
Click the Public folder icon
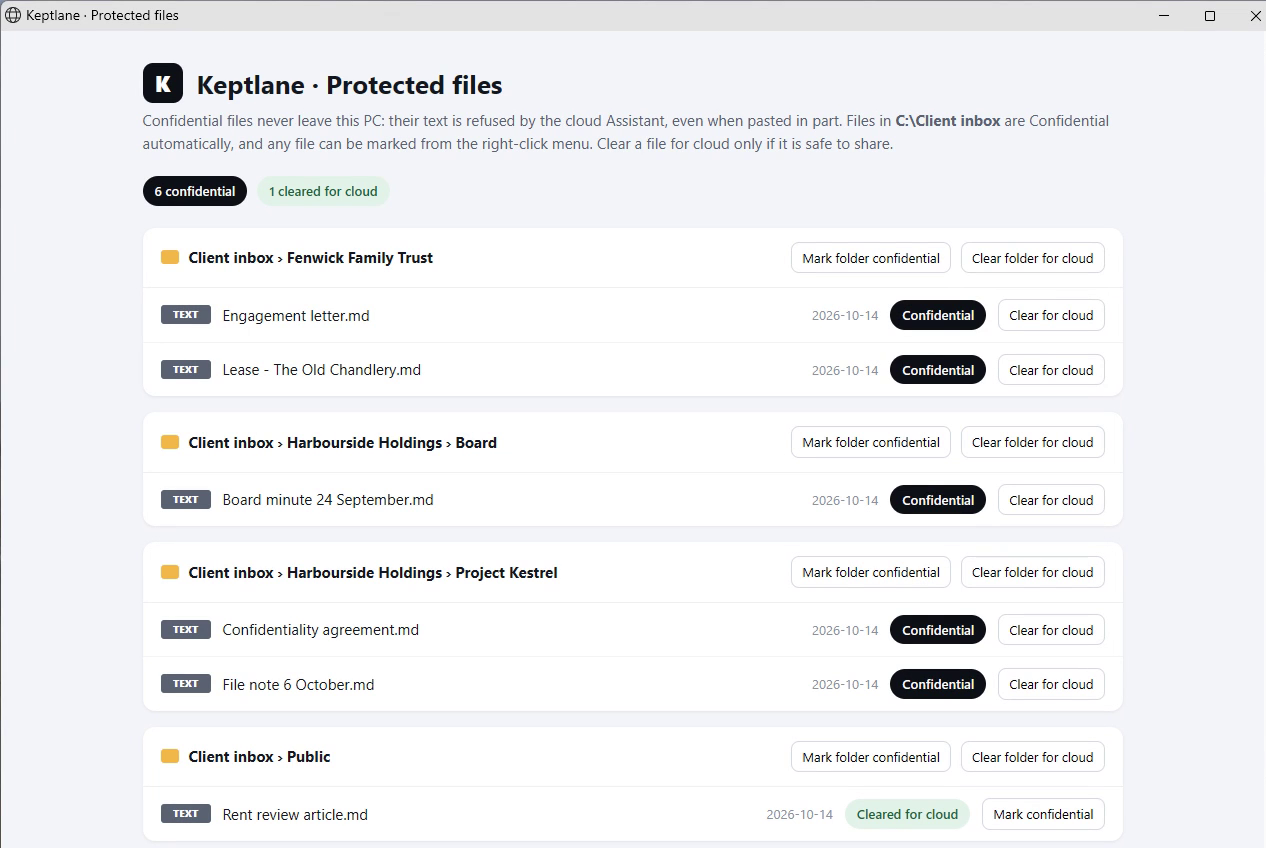pos(170,756)
